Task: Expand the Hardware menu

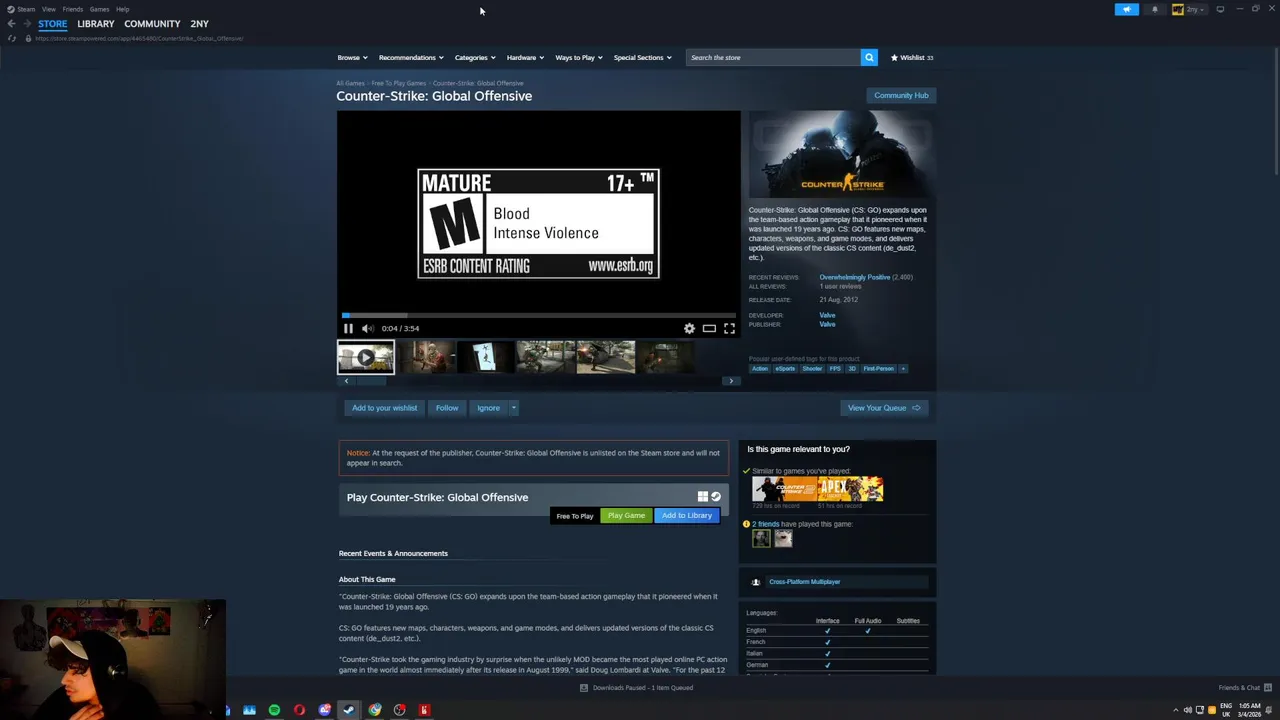Action: coord(525,57)
